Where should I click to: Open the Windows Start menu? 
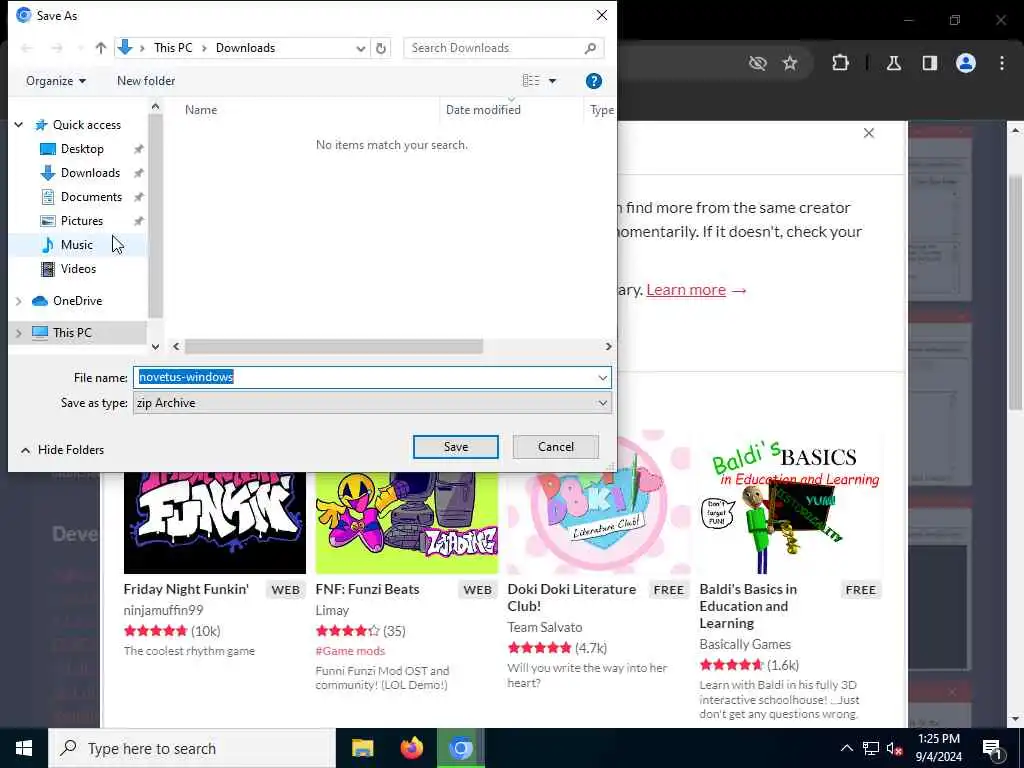pos(24,748)
